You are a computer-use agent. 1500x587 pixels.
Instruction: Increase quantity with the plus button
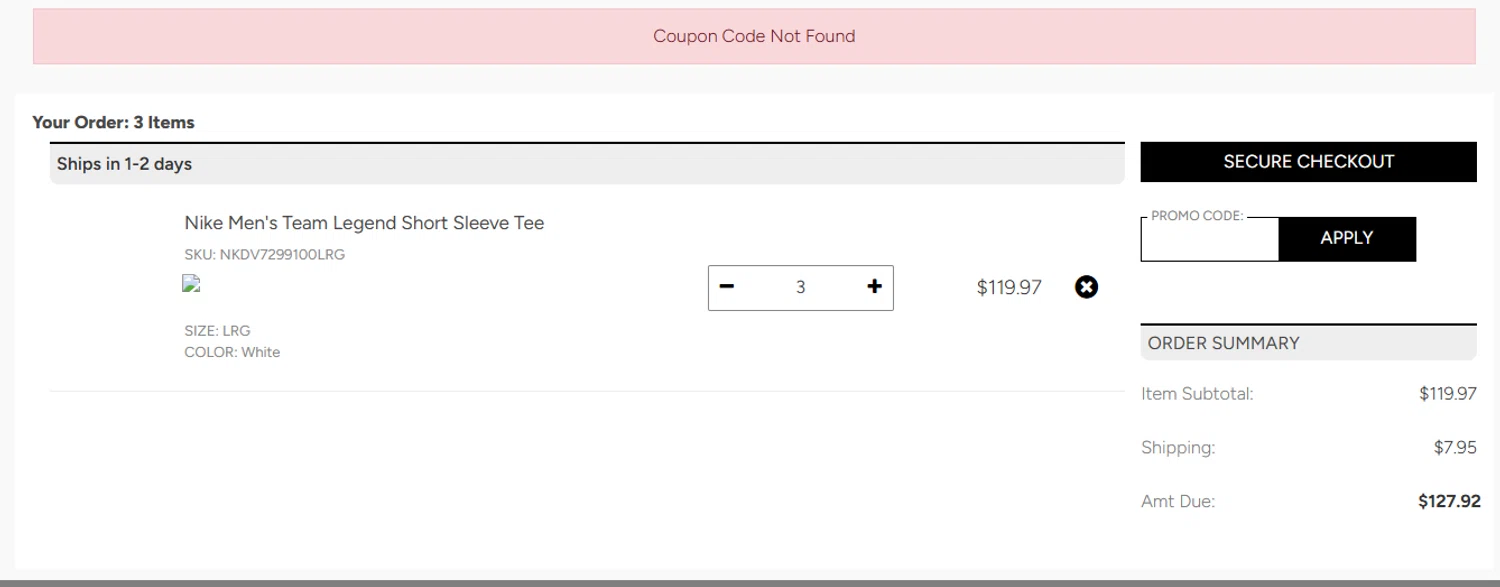(x=874, y=287)
